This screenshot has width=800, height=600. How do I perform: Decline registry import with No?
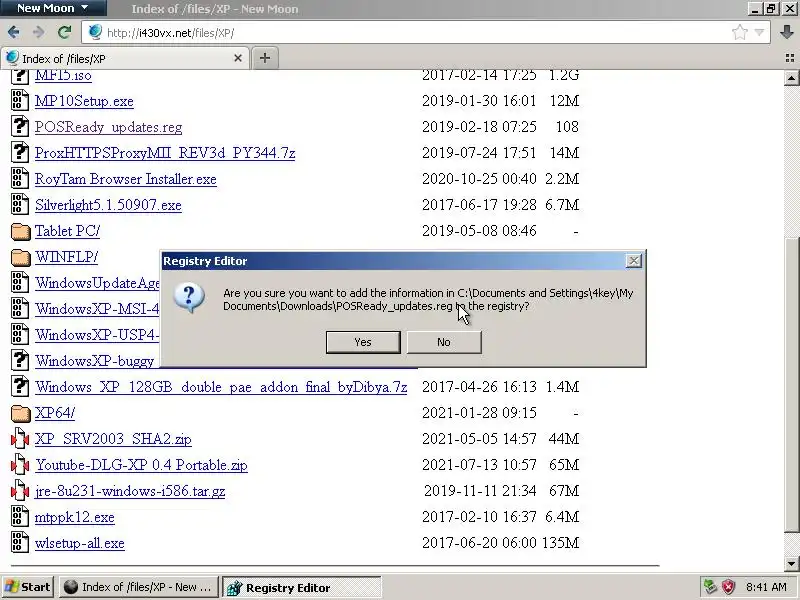(444, 342)
